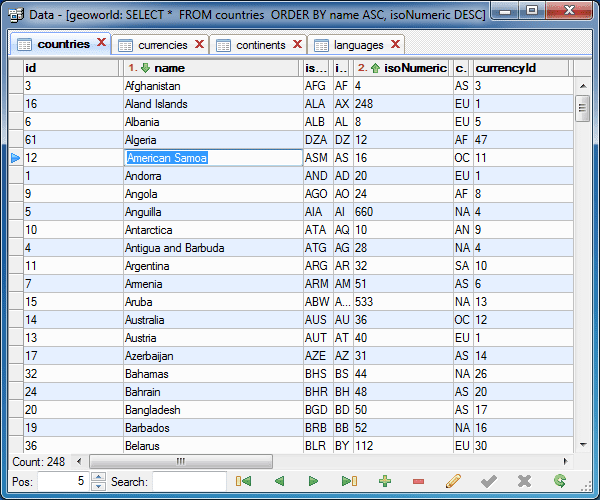Toggle sort on the name column header
Image resolution: width=600 pixels, height=500 pixels.
click(x=211, y=68)
